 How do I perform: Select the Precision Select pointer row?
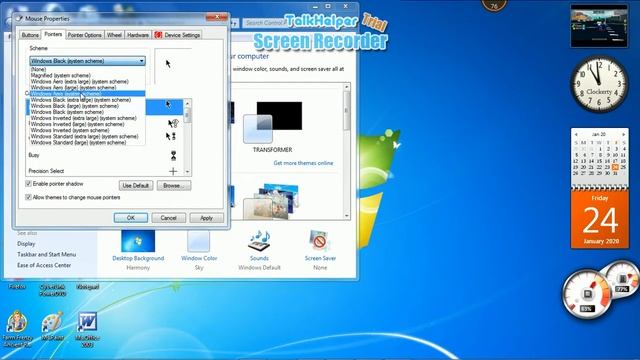click(105, 171)
